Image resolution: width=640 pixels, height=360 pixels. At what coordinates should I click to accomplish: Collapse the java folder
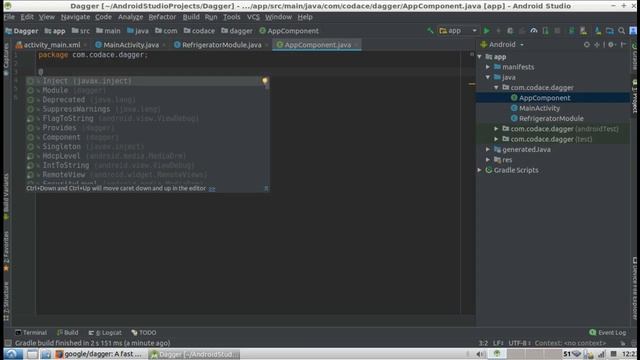pyautogui.click(x=488, y=77)
